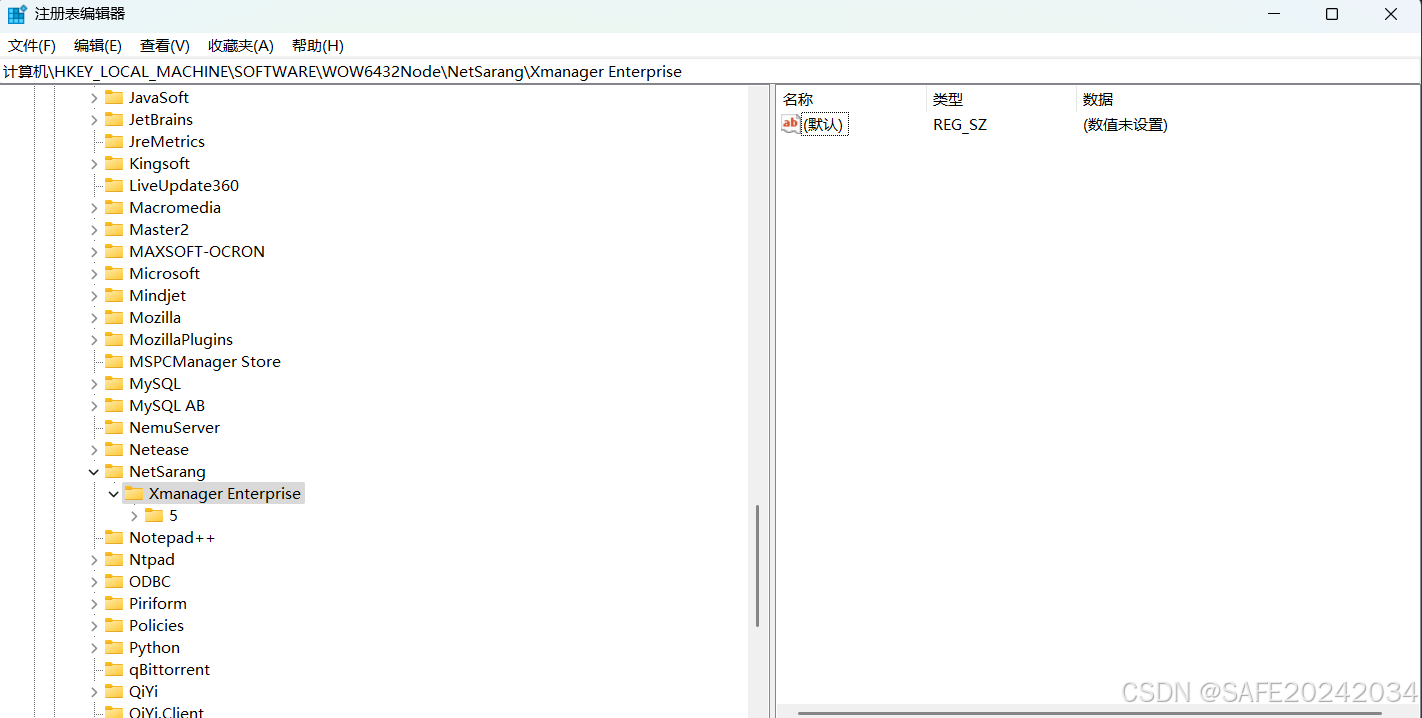This screenshot has width=1422, height=718.
Task: Click the Mindjet folder icon
Action: (114, 295)
